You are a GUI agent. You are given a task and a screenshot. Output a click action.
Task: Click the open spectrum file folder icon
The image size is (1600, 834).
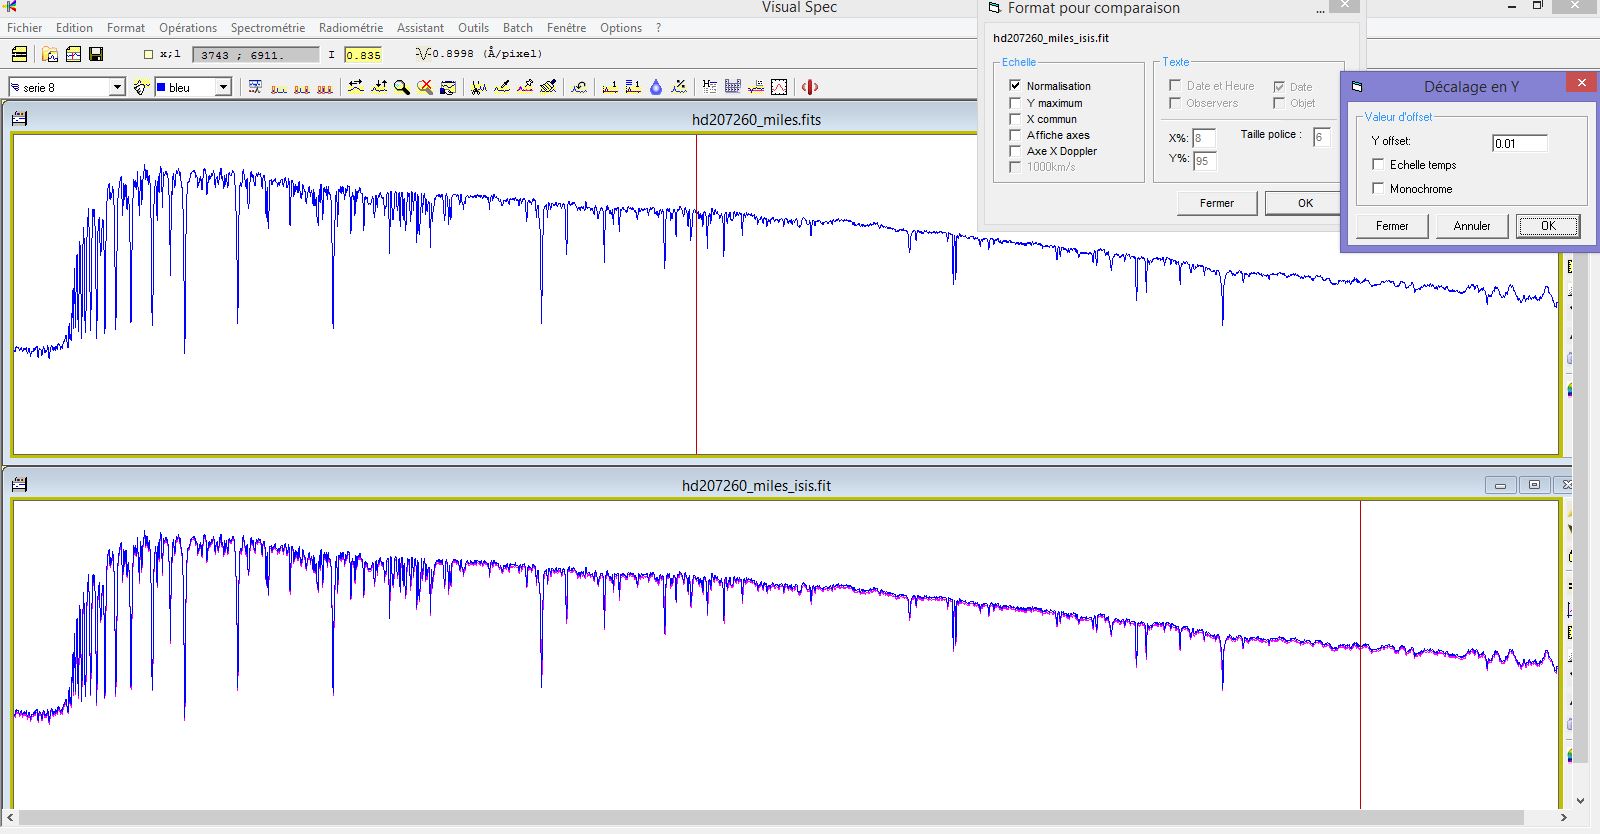click(50, 54)
